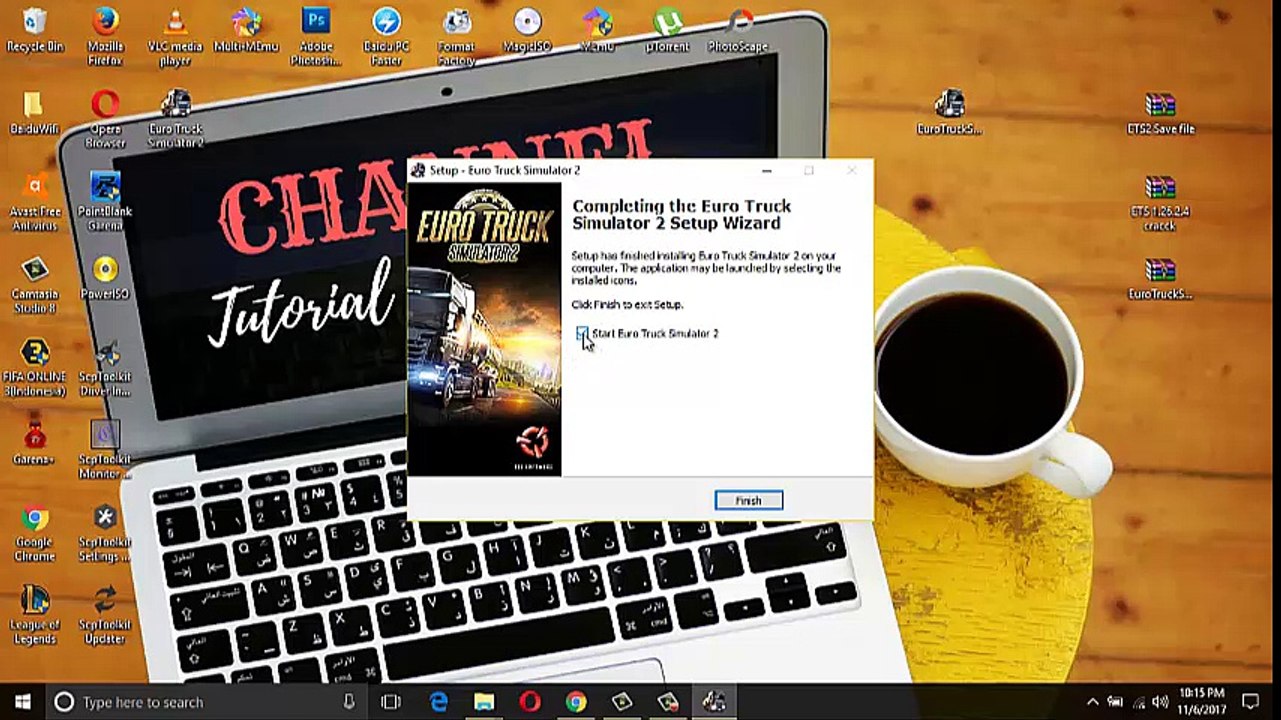Viewport: 1281px width, 720px height.
Task: Open ScpToolkit Settings desktop icon
Action: pyautogui.click(x=105, y=532)
